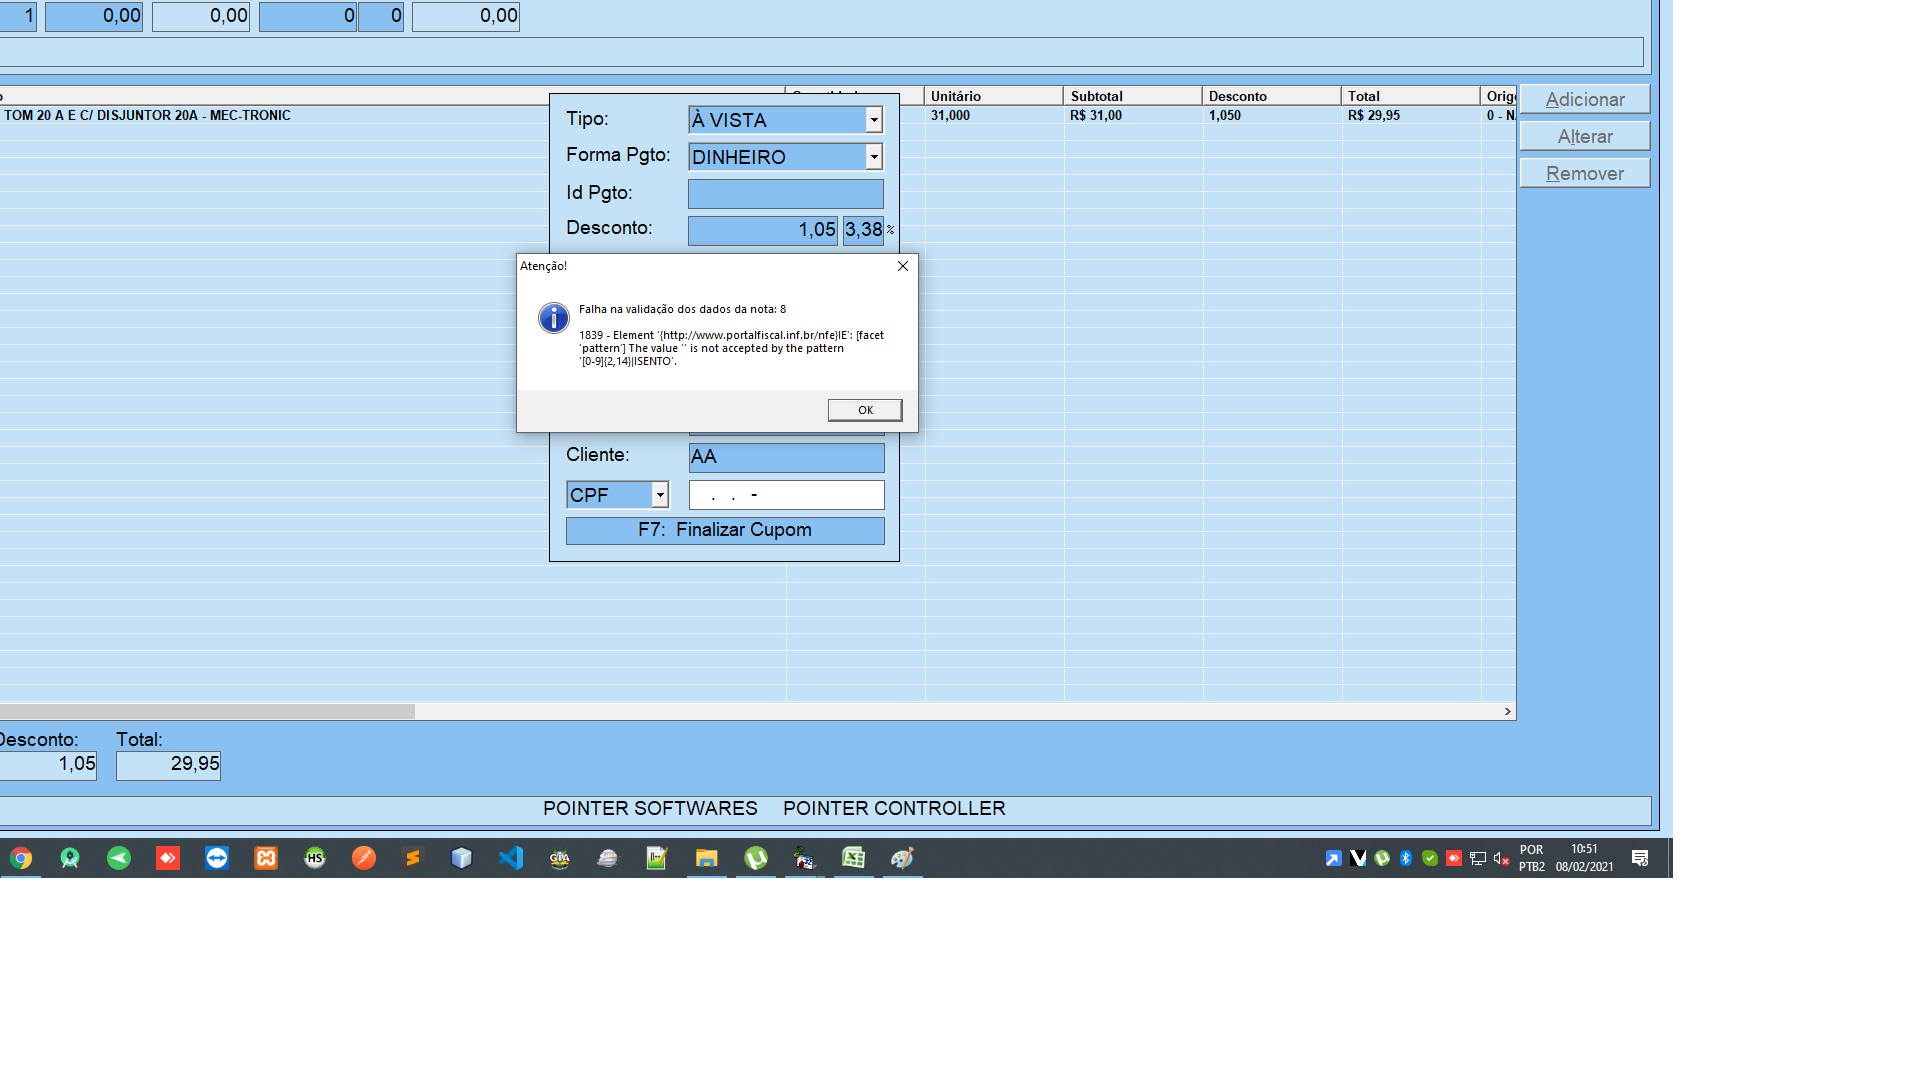Click the horizontal scrollbar right arrow
The height and width of the screenshot is (1080, 1920).
[x=1507, y=711]
